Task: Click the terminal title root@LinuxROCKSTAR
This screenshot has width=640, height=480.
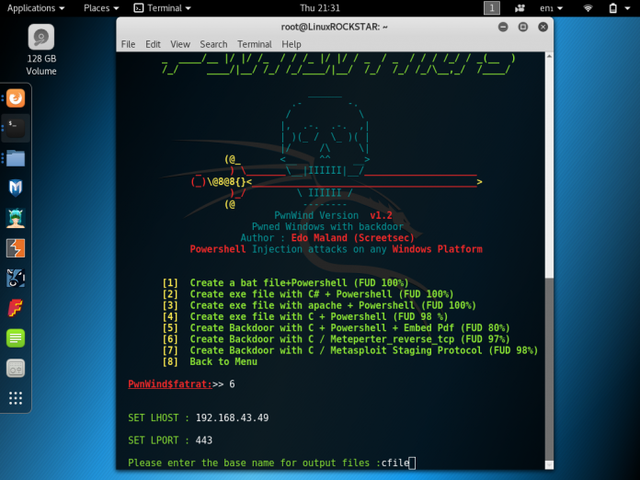Action: (x=334, y=27)
